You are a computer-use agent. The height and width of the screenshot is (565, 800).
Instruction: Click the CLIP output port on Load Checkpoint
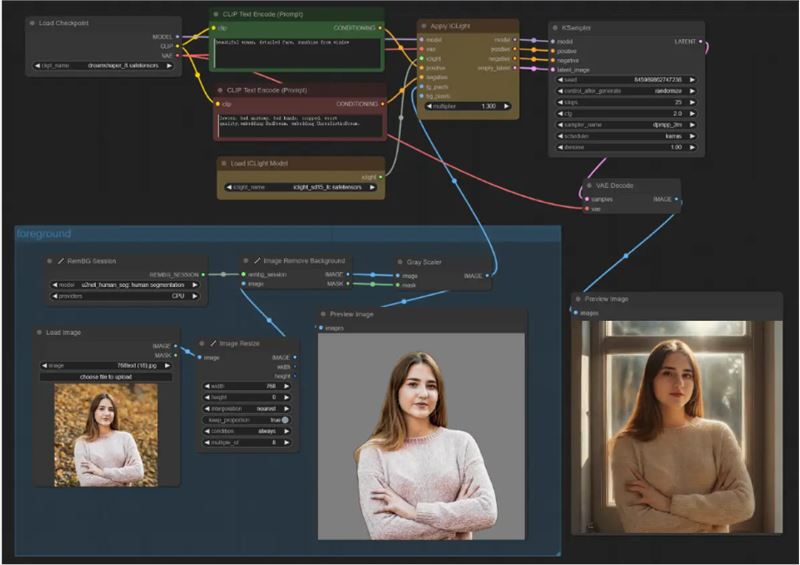coord(178,46)
